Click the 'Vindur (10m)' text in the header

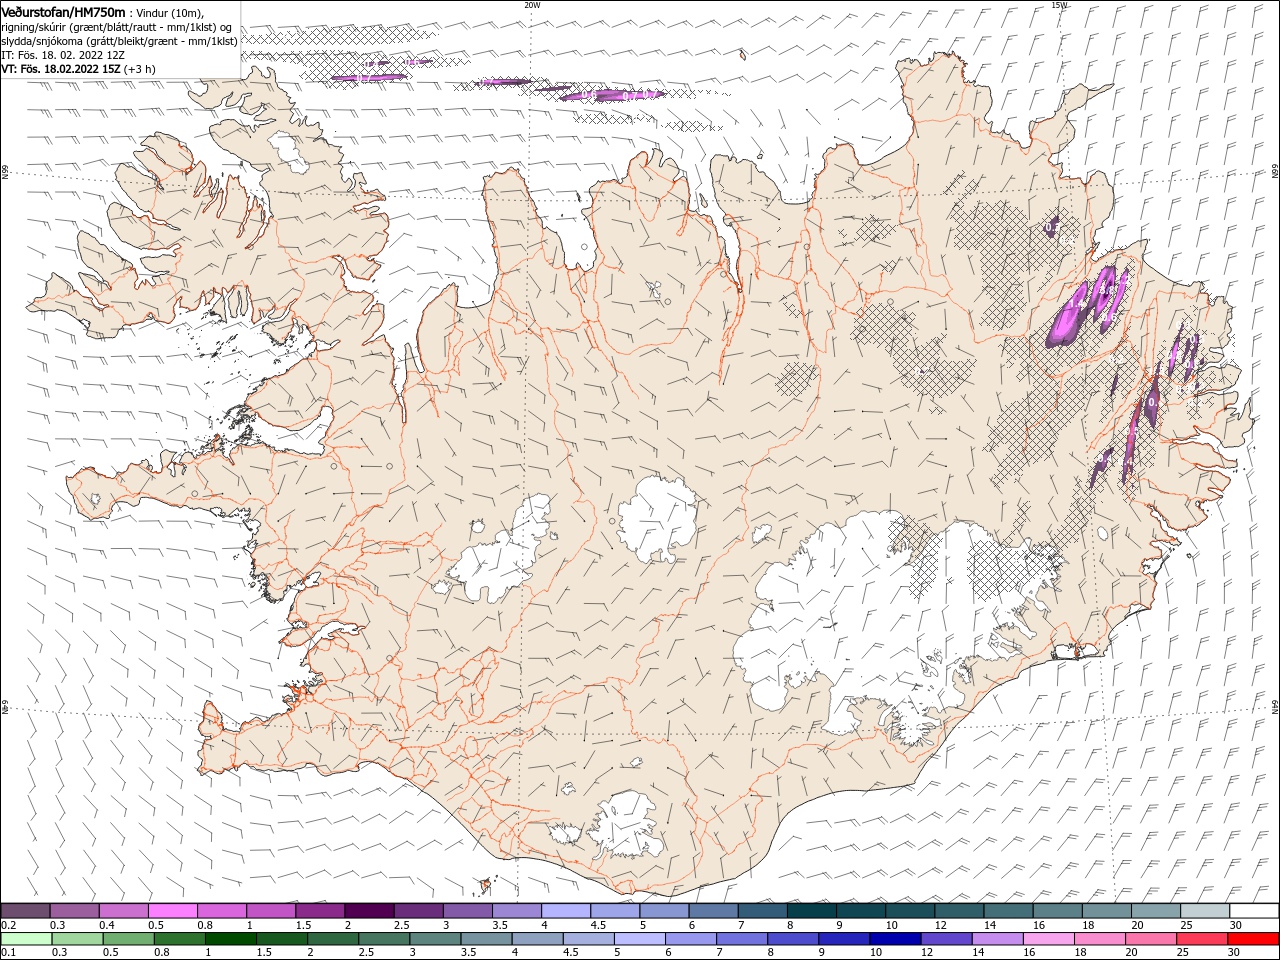click(x=169, y=12)
